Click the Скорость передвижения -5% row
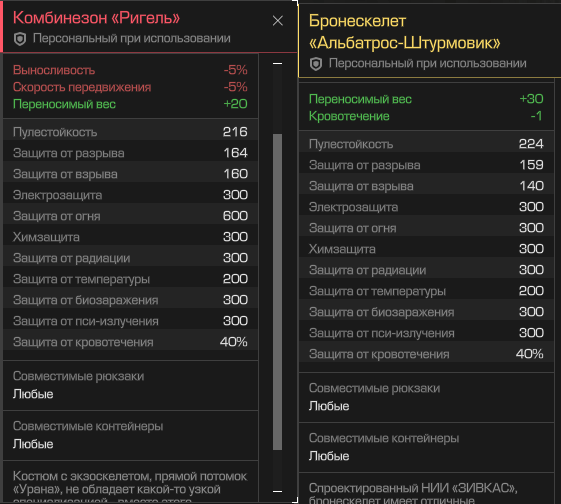The height and width of the screenshot is (504, 561). coord(130,87)
